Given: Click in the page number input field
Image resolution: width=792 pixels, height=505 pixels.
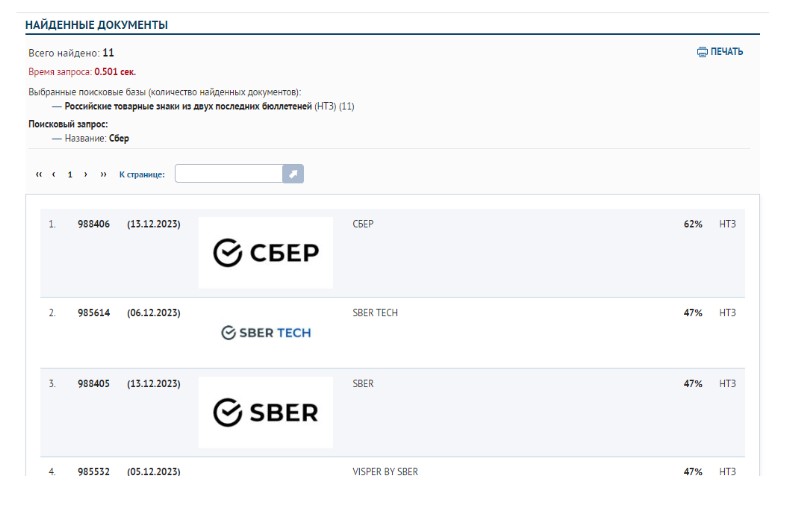Looking at the screenshot, I should click(x=229, y=174).
